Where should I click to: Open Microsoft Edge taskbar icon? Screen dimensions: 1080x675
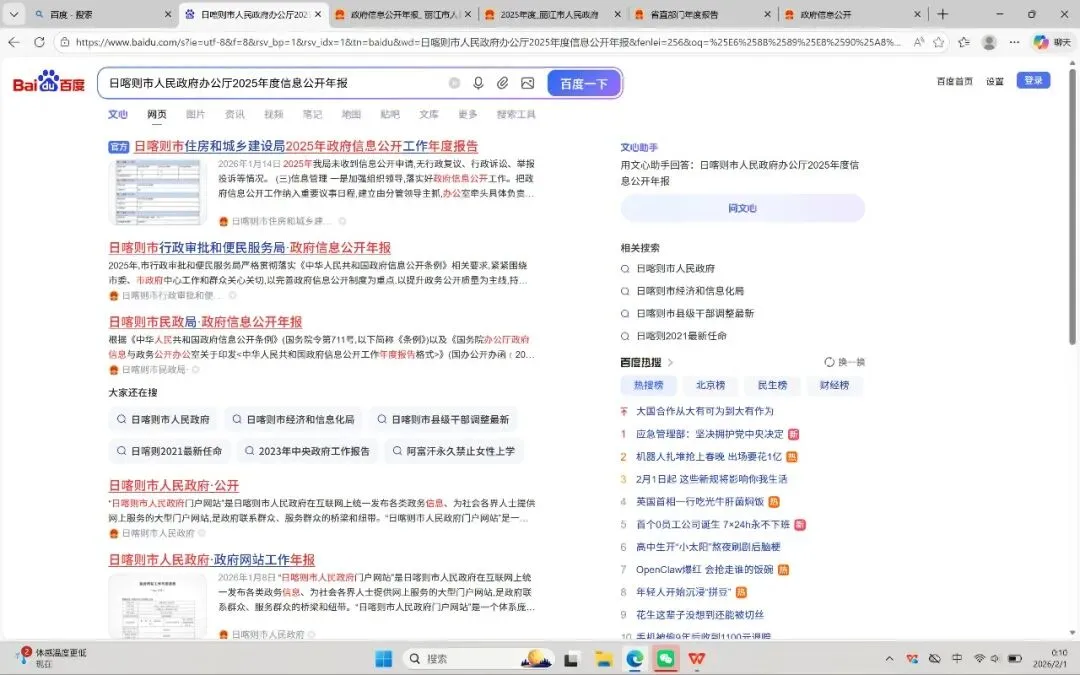(634, 659)
